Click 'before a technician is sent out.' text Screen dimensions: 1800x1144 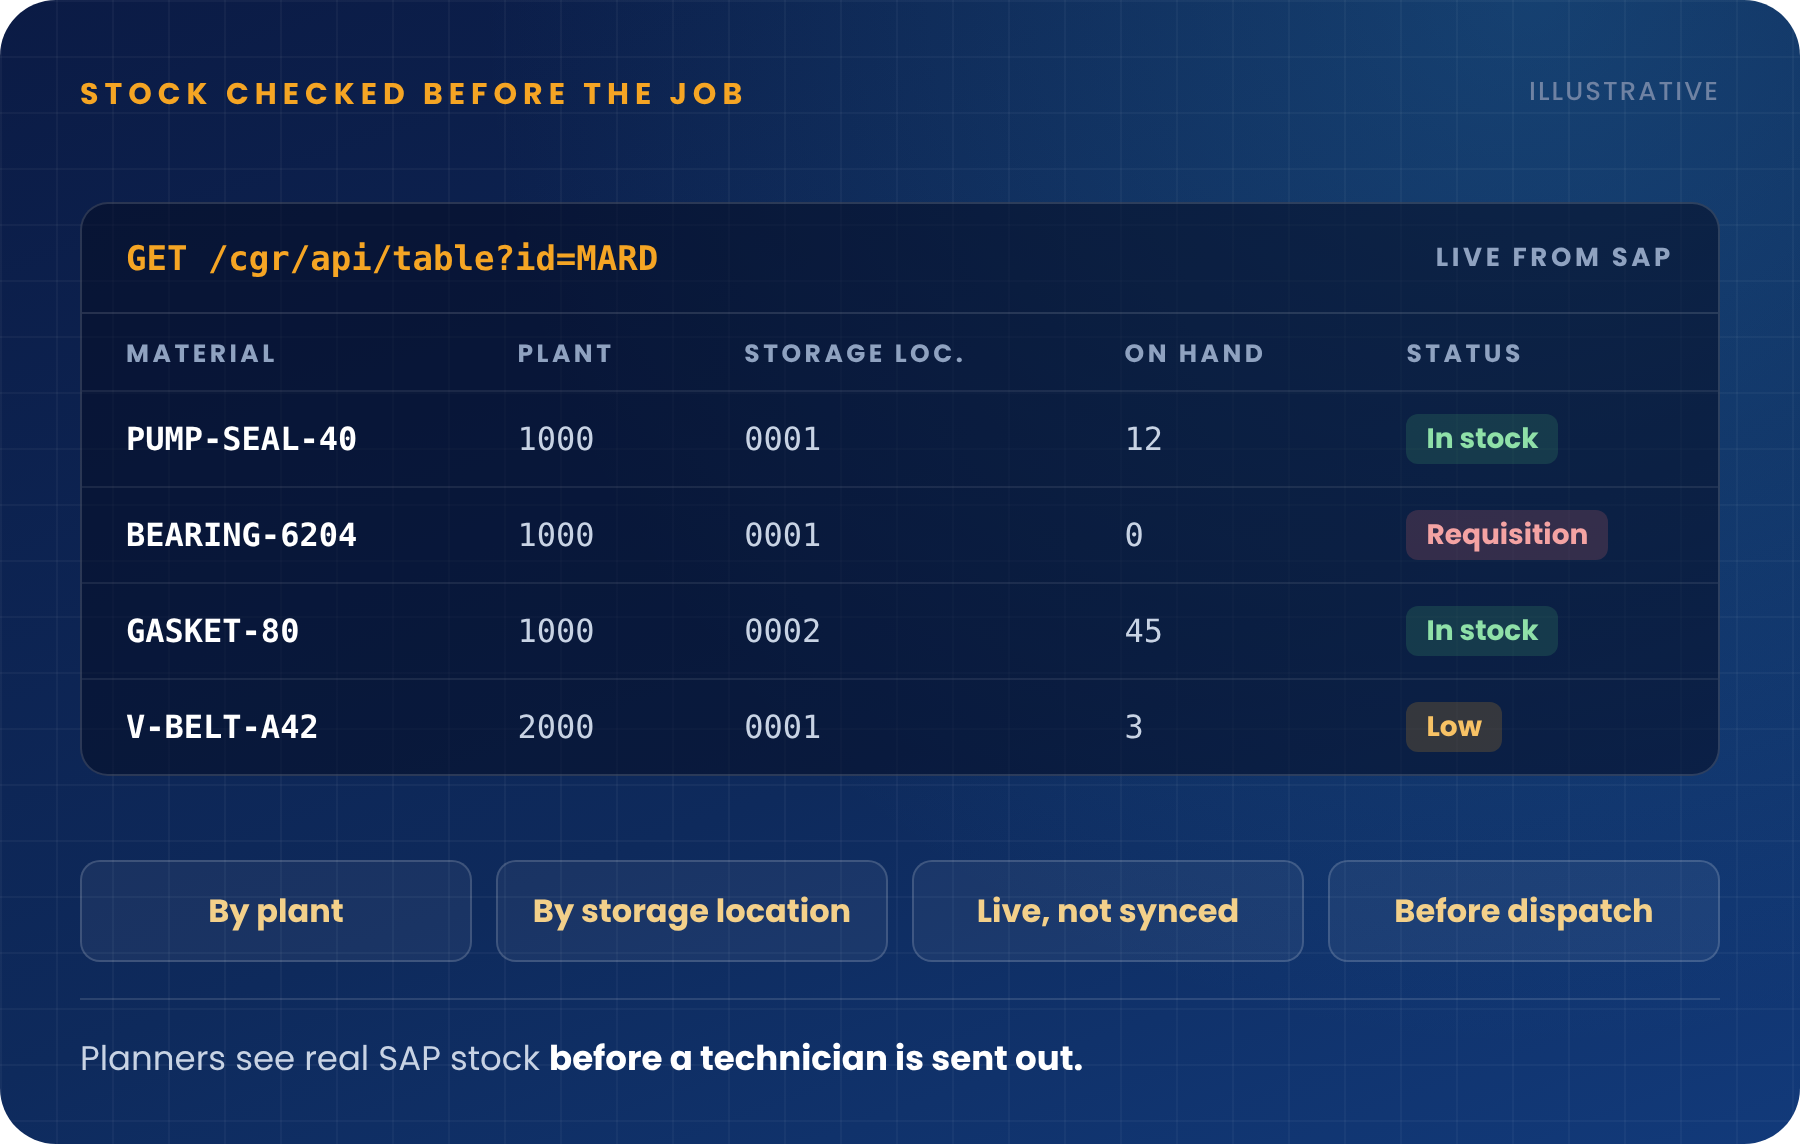pos(816,1058)
